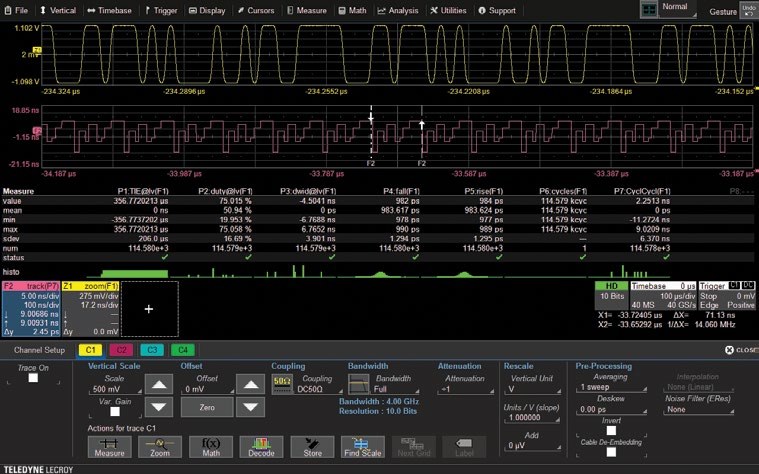Open the Timebase descriptor box
The image size is (759, 474).
click(x=663, y=295)
